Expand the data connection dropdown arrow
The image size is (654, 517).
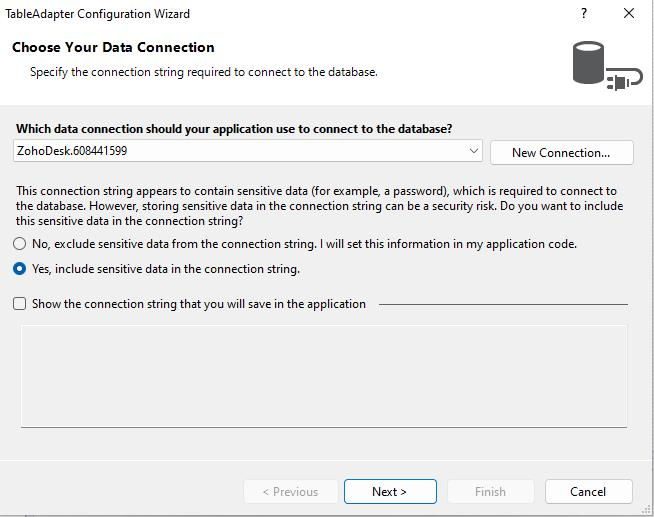(474, 151)
